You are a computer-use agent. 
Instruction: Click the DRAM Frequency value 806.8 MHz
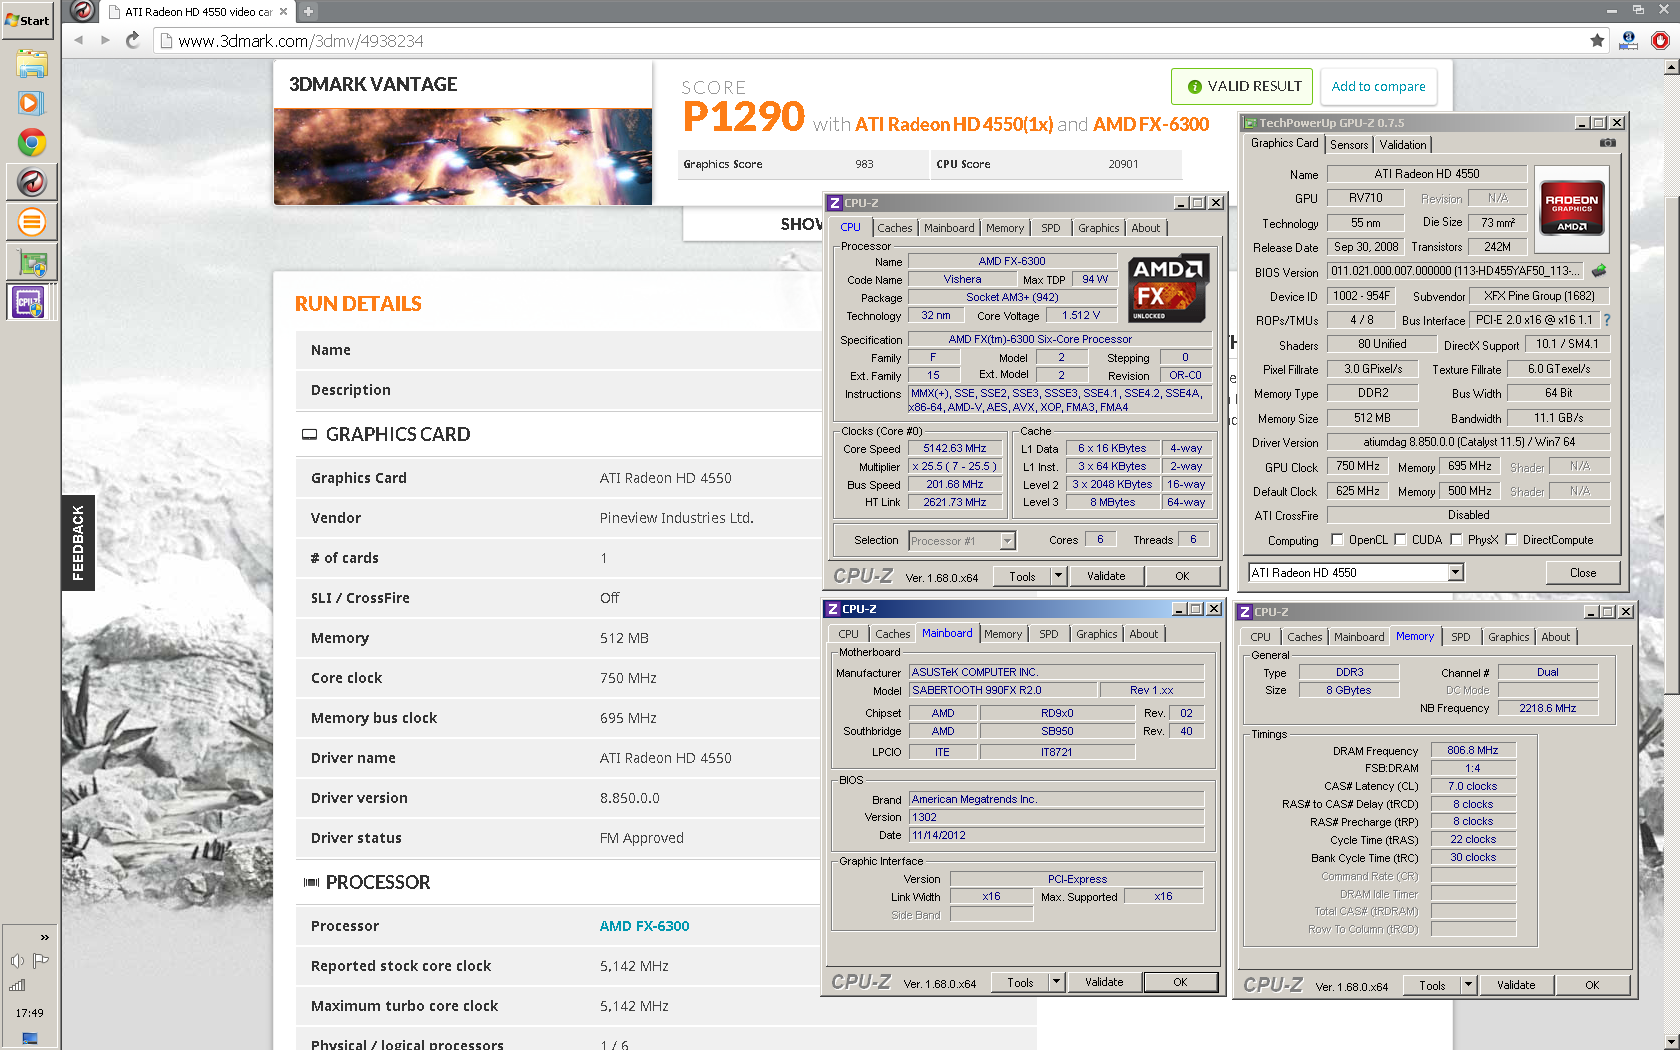coord(1473,750)
